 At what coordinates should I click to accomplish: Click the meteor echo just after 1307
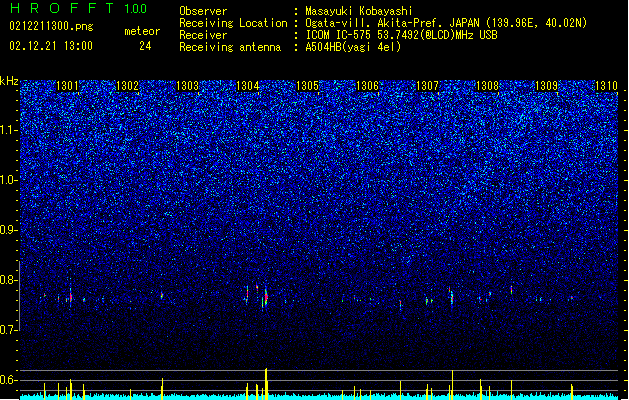pyautogui.click(x=452, y=298)
